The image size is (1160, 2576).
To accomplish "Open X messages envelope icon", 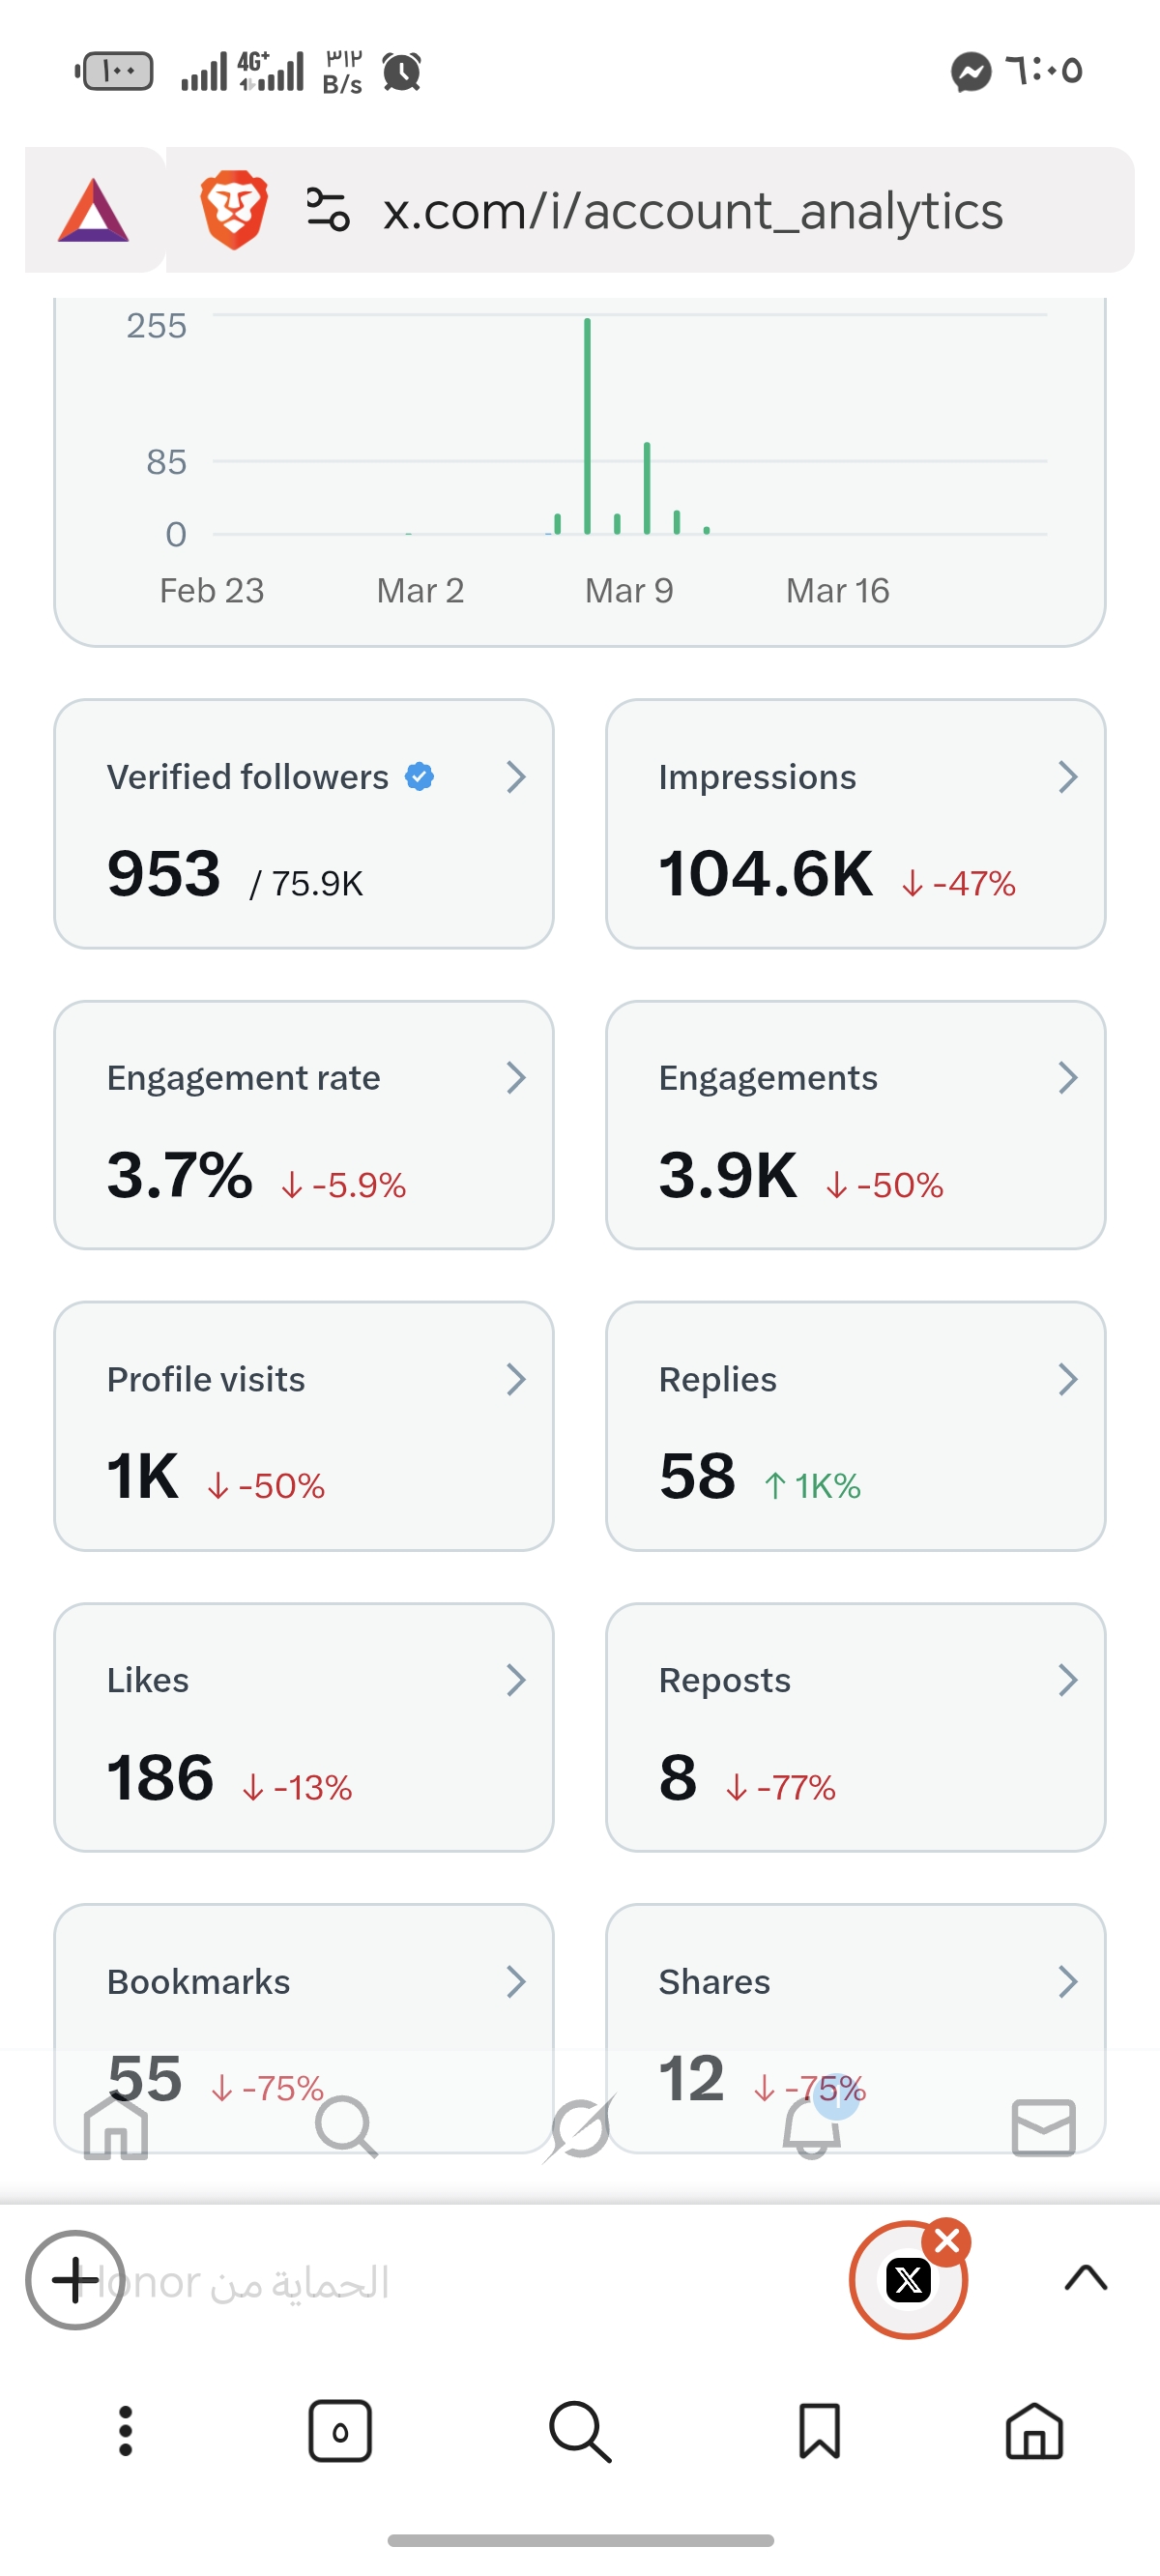I will pyautogui.click(x=1043, y=2127).
